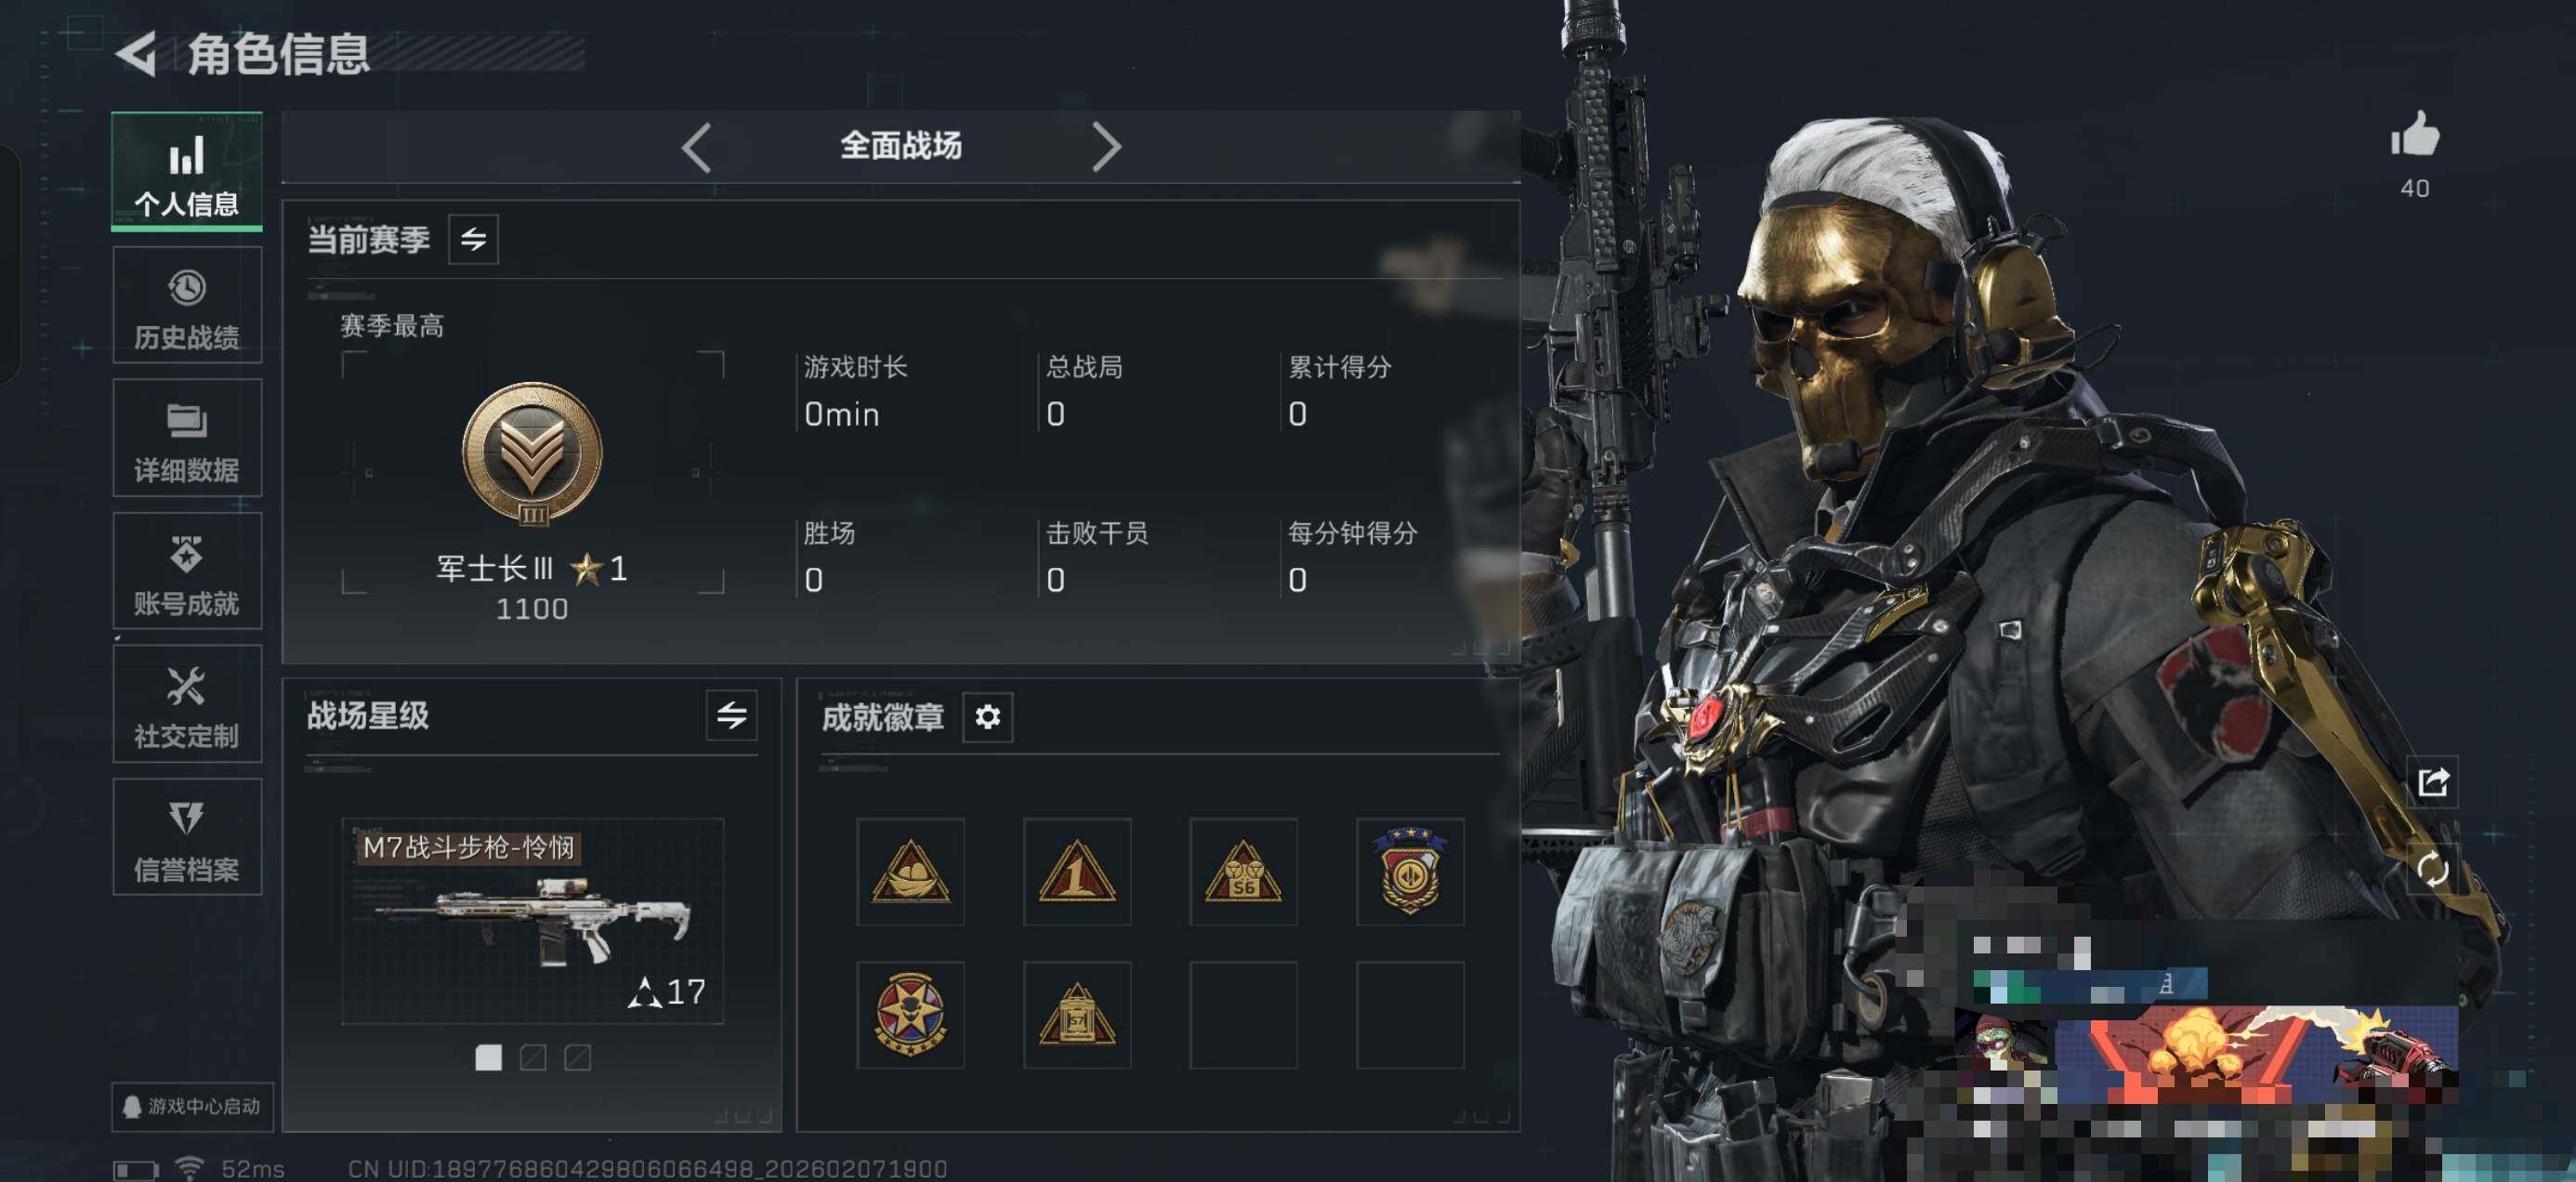This screenshot has height=1182, width=2576.
Task: Click the S6 triangle badge
Action: 1243,871
